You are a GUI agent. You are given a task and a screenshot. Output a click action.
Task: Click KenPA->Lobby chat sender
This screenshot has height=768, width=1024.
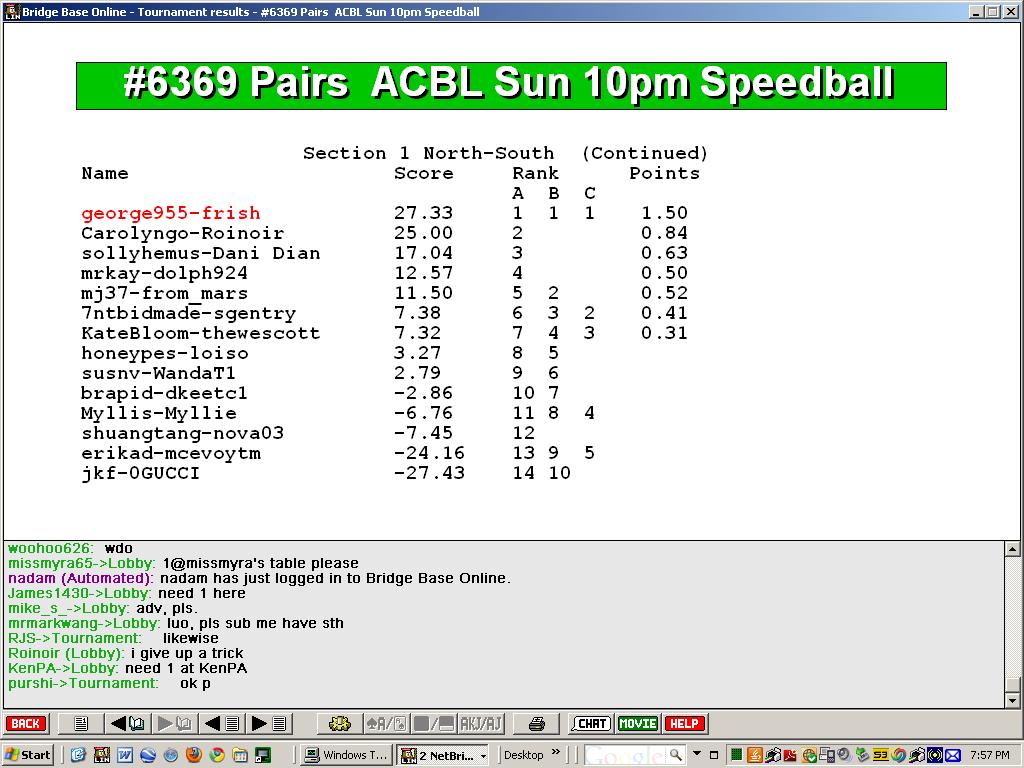click(63, 669)
